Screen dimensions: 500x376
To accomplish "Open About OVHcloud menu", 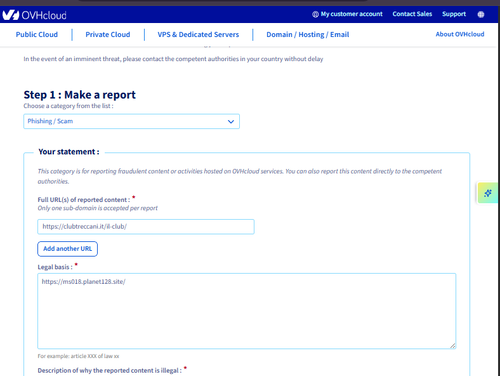I will point(460,34).
